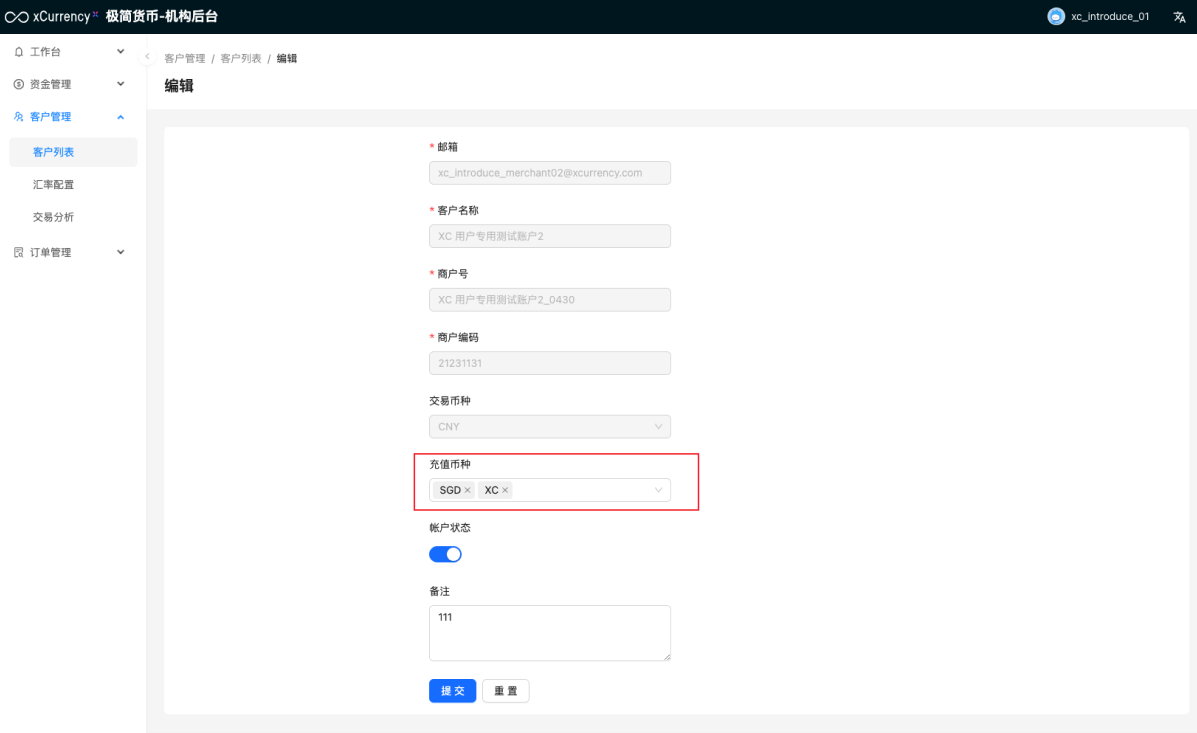Screen dimensions: 1197x733
Task: Click the 客户管理 people icon
Action: 18,117
